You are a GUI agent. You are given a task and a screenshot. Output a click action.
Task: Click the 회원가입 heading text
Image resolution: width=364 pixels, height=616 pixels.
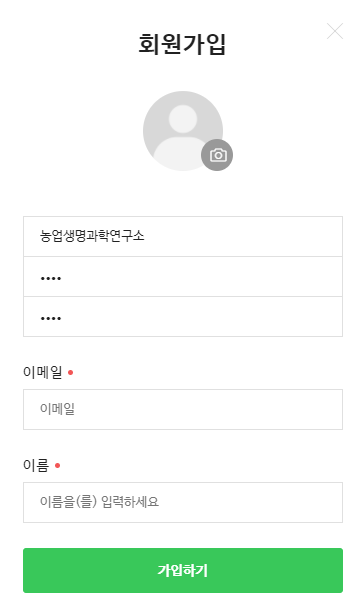tap(182, 44)
